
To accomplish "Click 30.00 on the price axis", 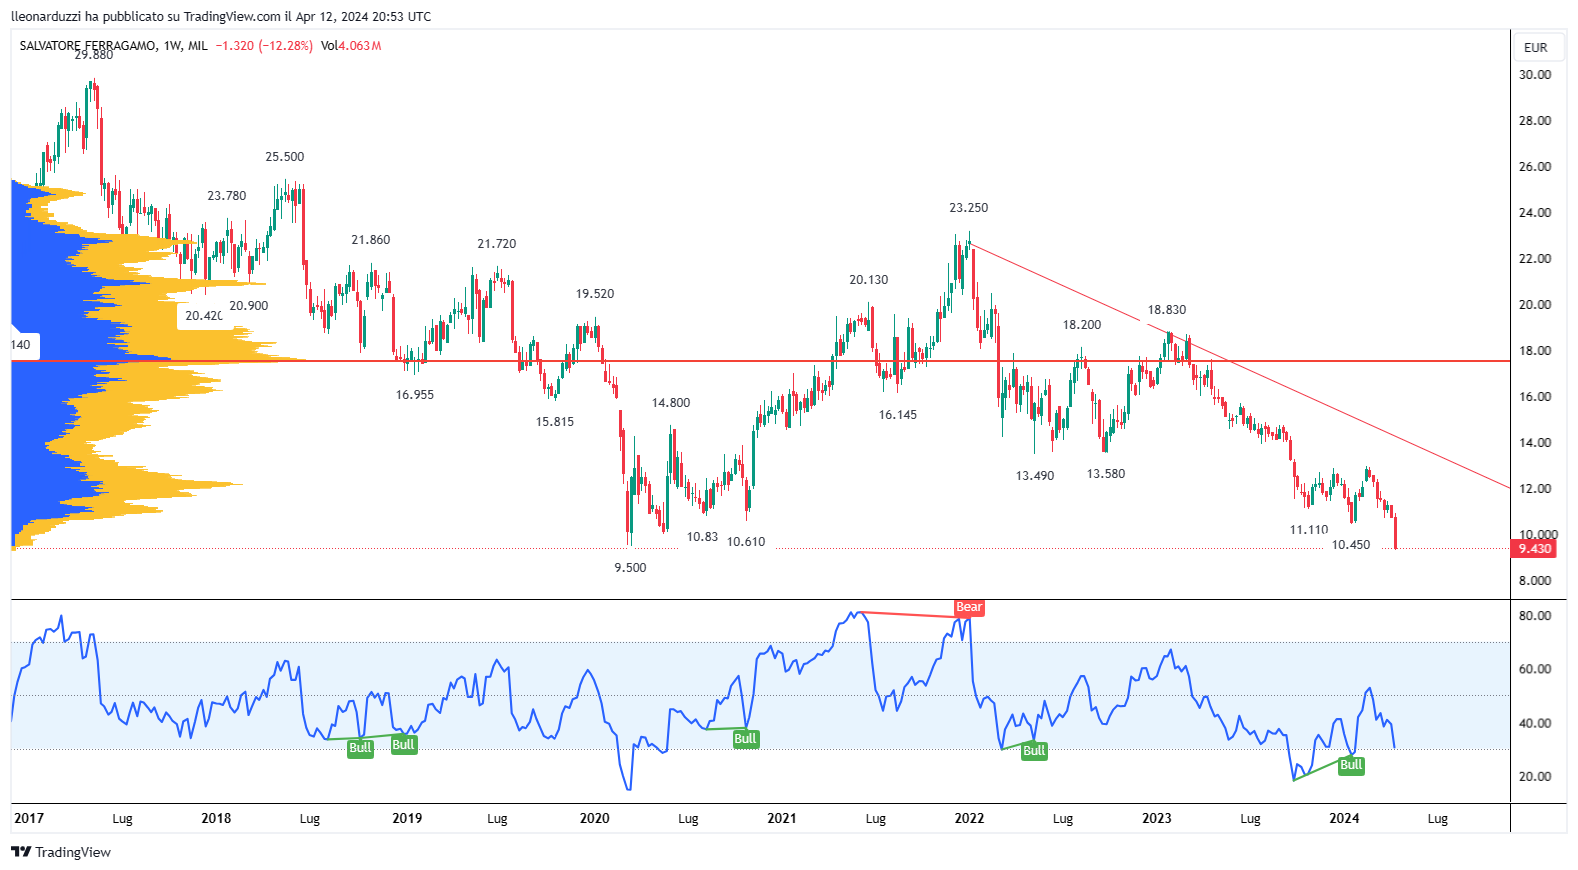I will click(x=1535, y=75).
